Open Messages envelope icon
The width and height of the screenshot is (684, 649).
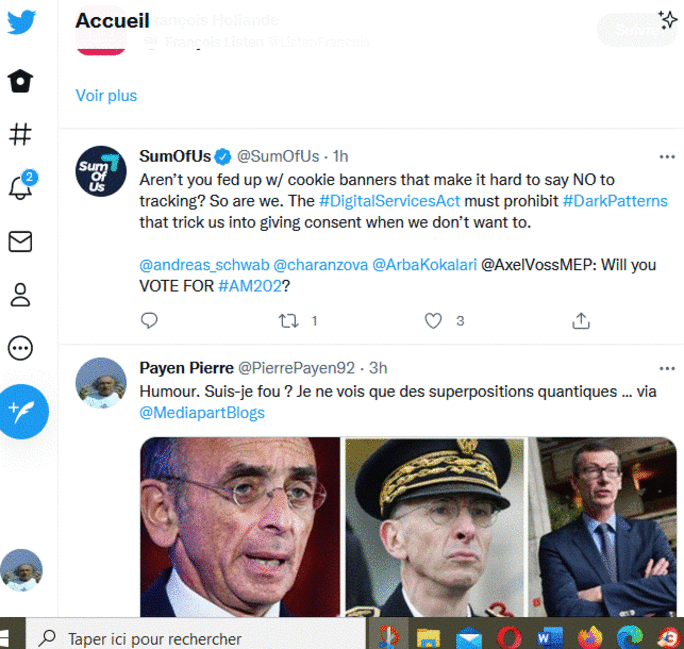tap(20, 242)
